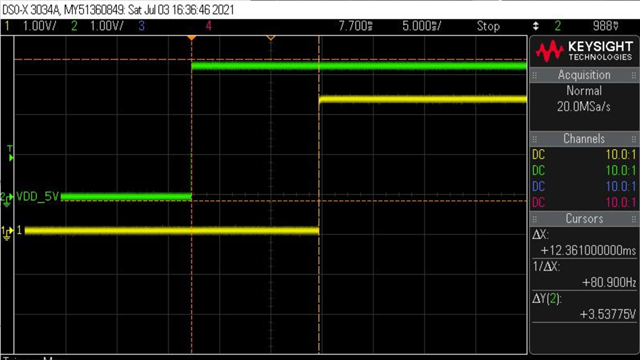
Task: Click the VDD_5V channel label
Action: click(38, 197)
